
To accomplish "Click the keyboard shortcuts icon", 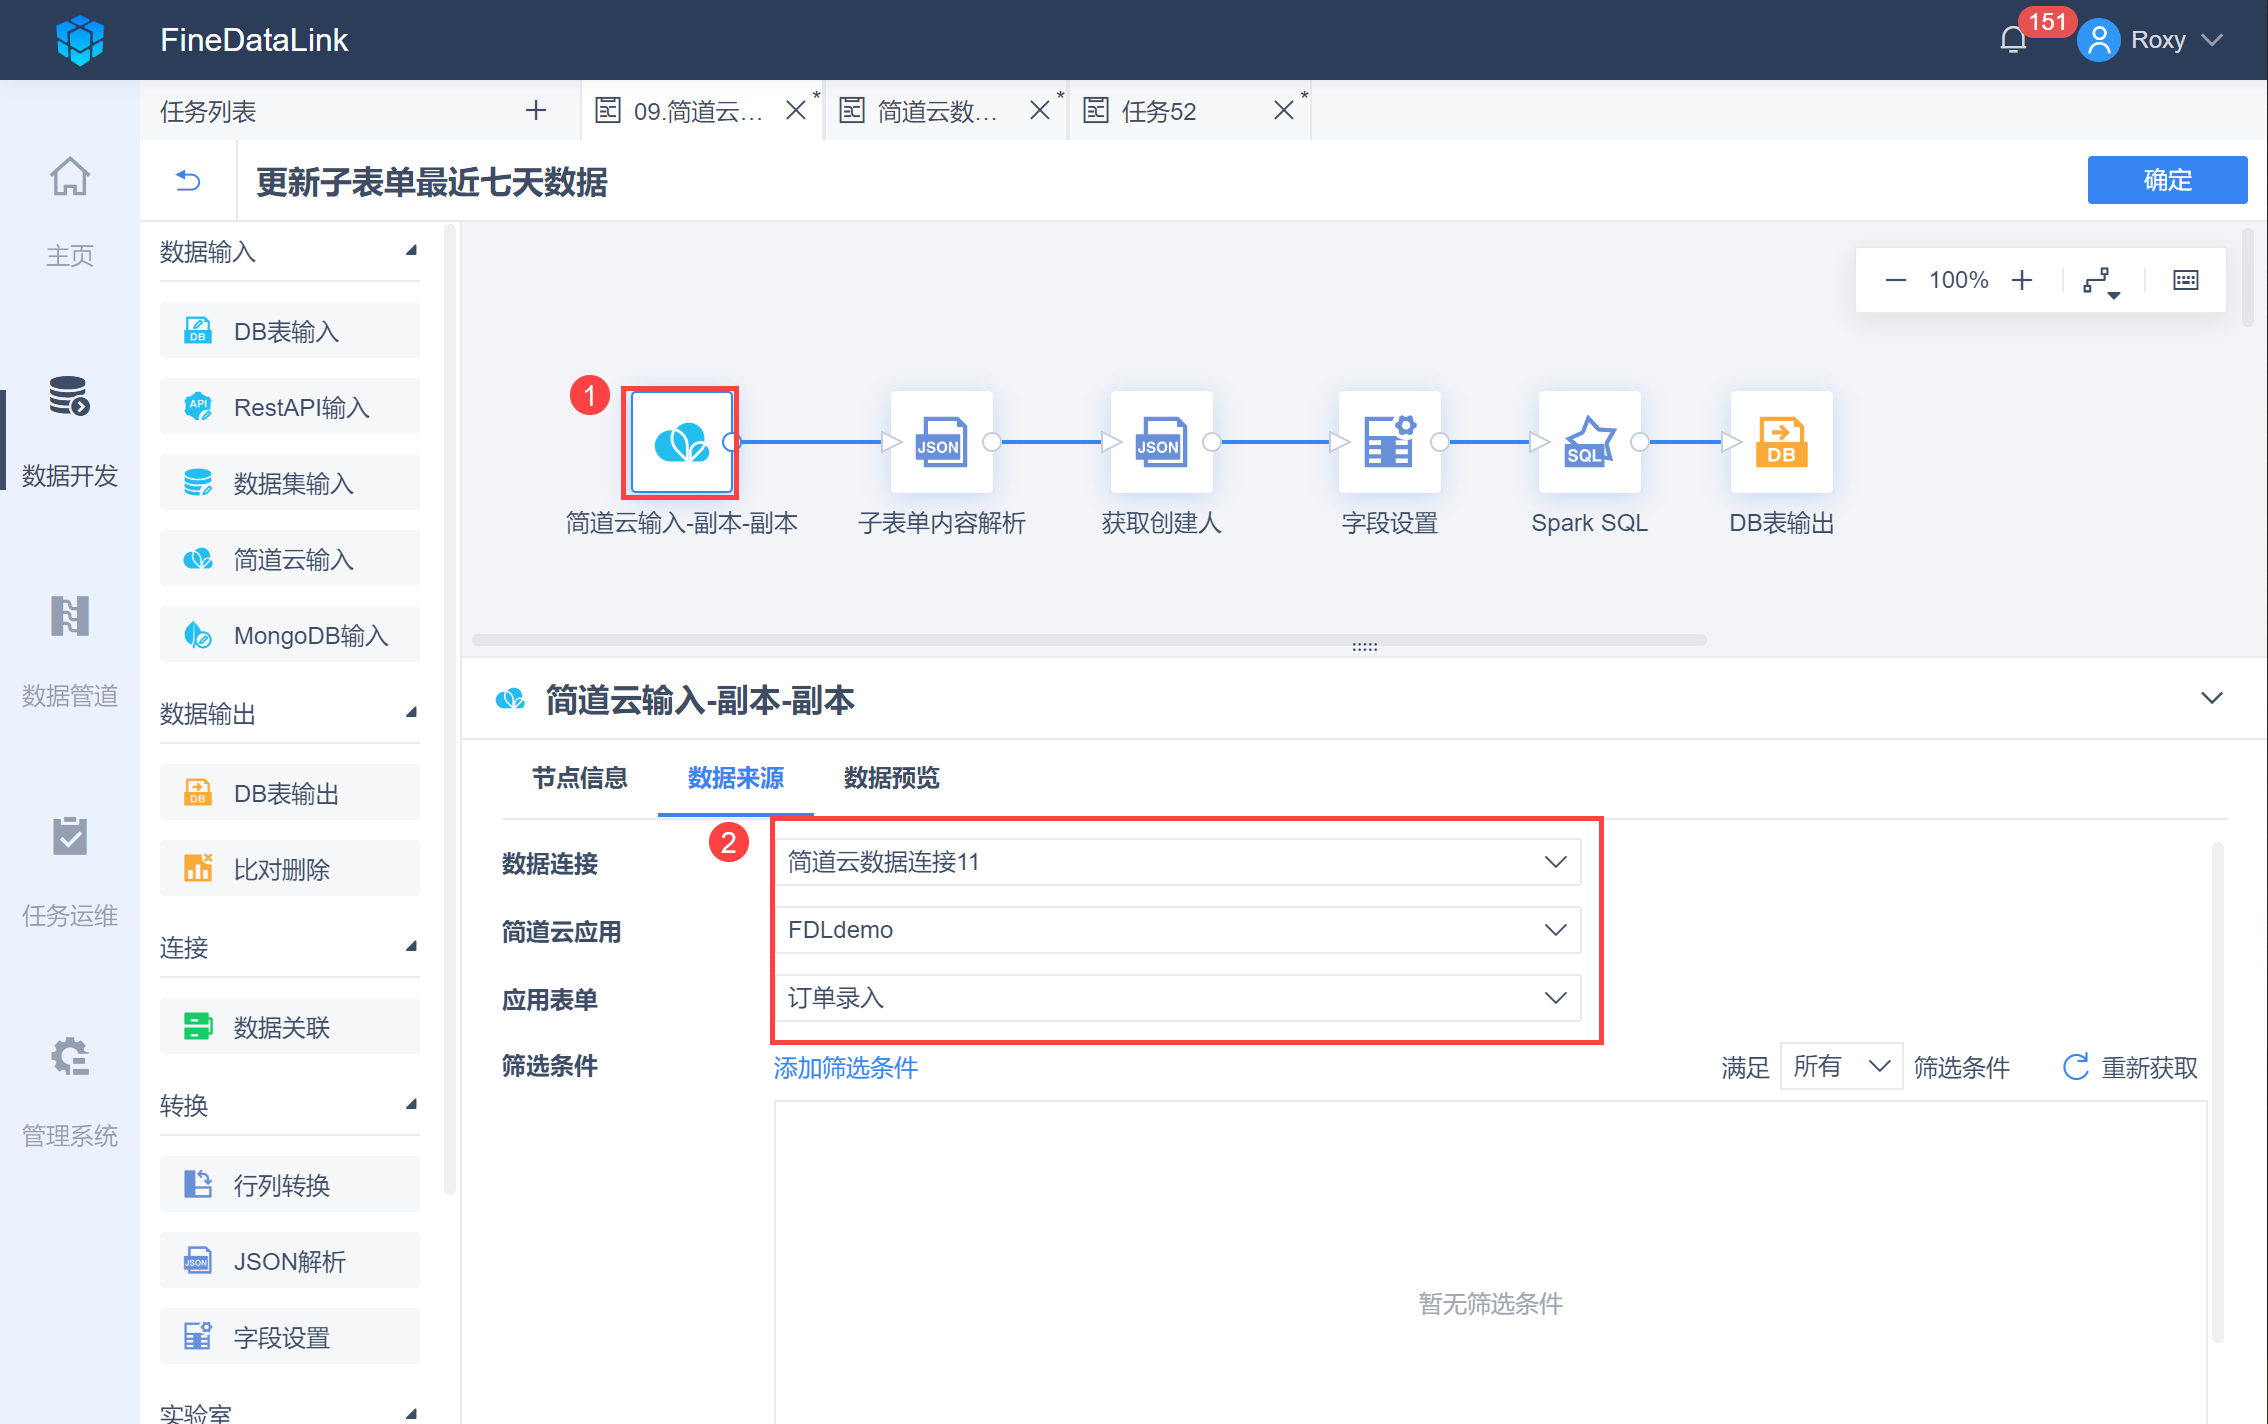I will pyautogui.click(x=2186, y=280).
